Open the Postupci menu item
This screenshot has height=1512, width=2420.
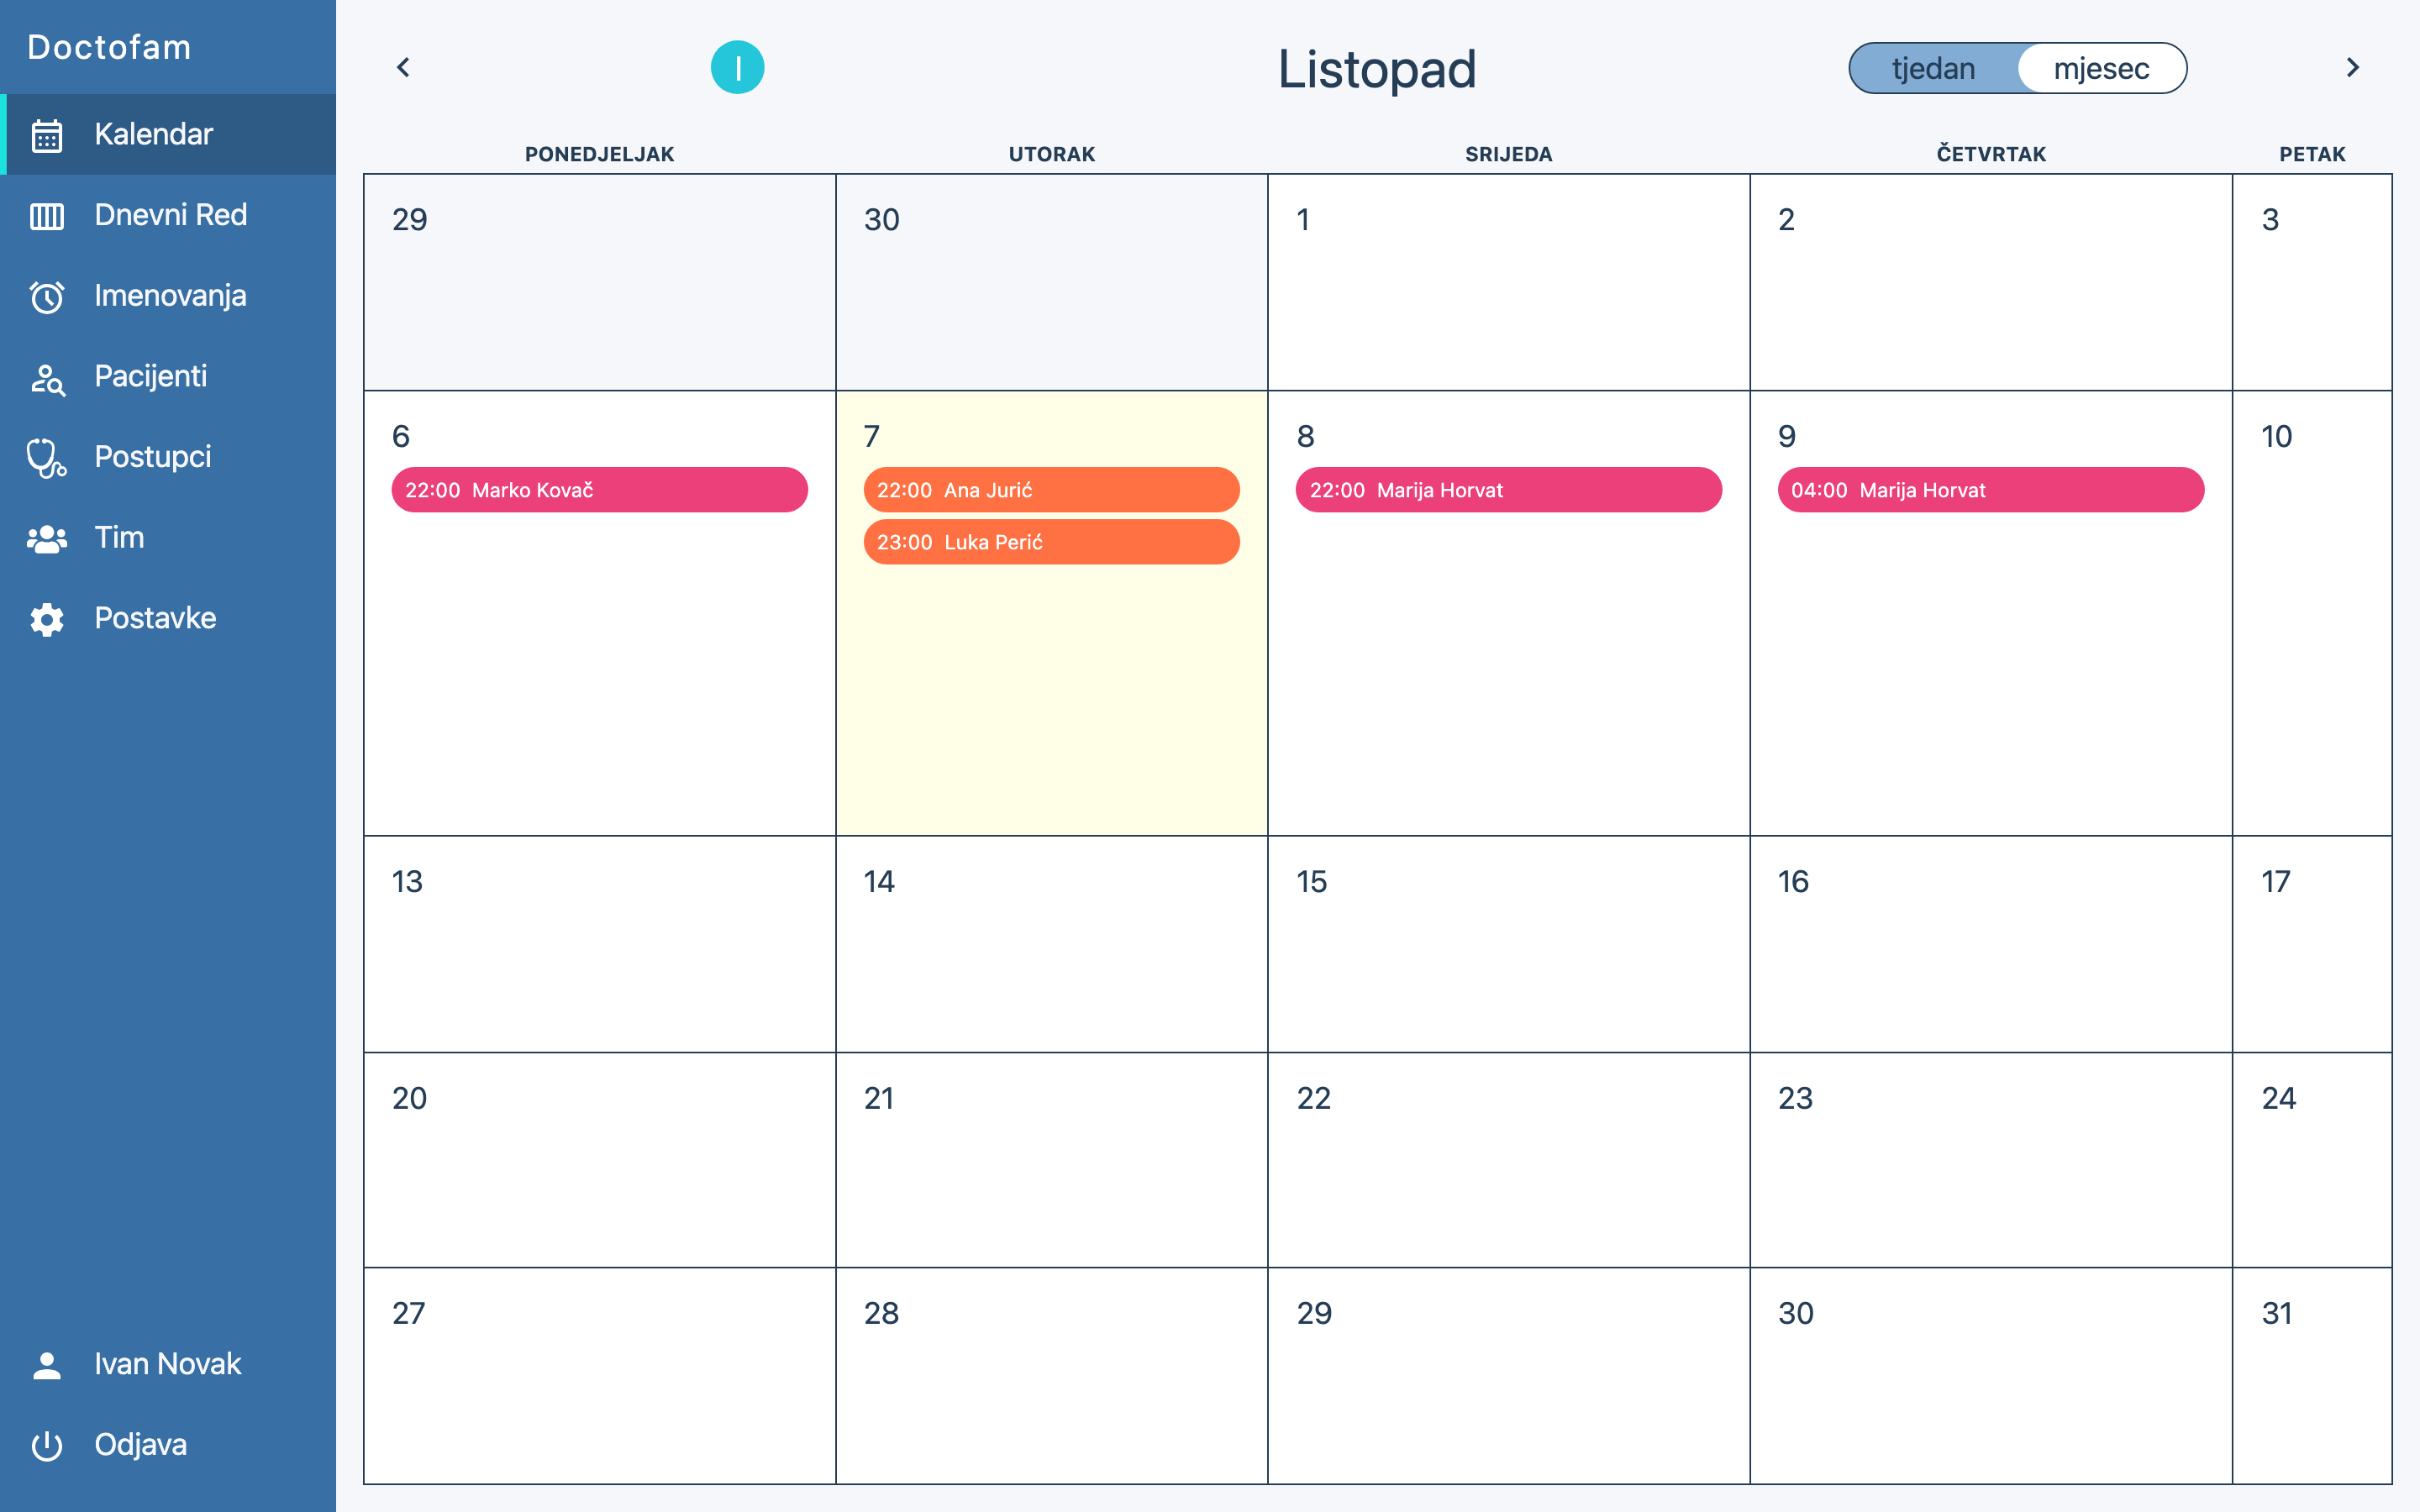[x=153, y=457]
